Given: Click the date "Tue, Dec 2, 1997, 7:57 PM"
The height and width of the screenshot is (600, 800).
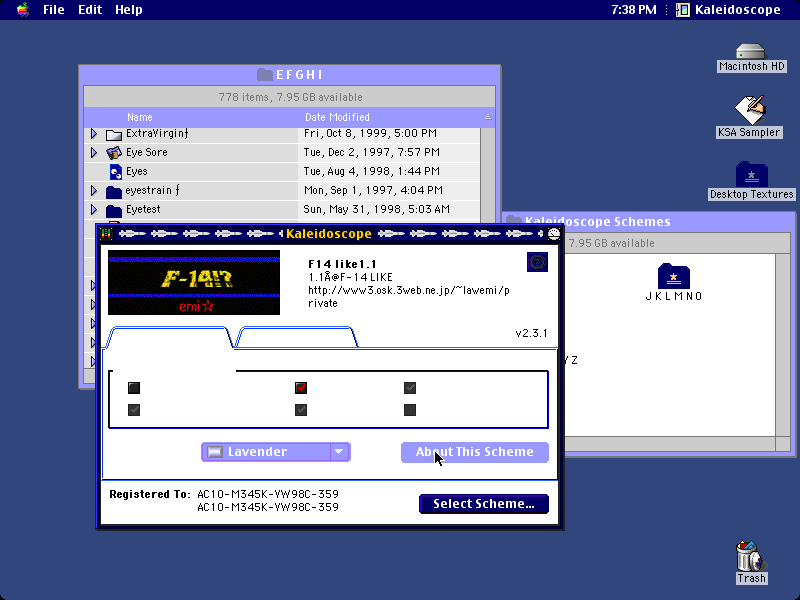Looking at the screenshot, I should pos(371,153).
